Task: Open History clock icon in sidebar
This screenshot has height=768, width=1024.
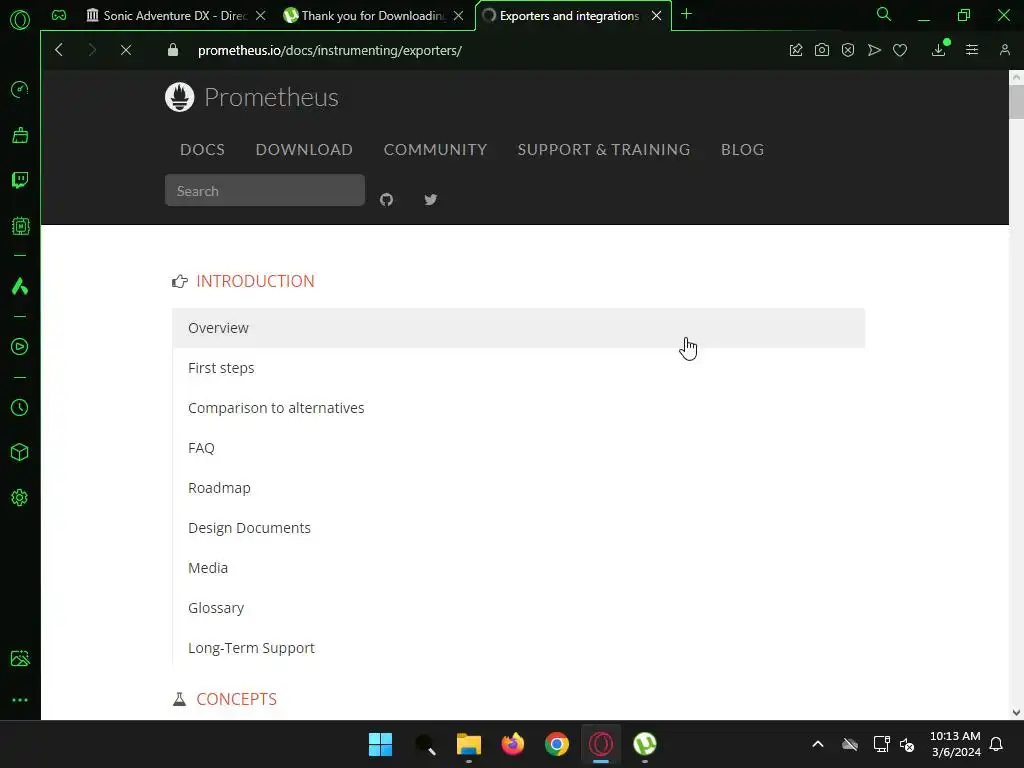Action: pyautogui.click(x=20, y=408)
